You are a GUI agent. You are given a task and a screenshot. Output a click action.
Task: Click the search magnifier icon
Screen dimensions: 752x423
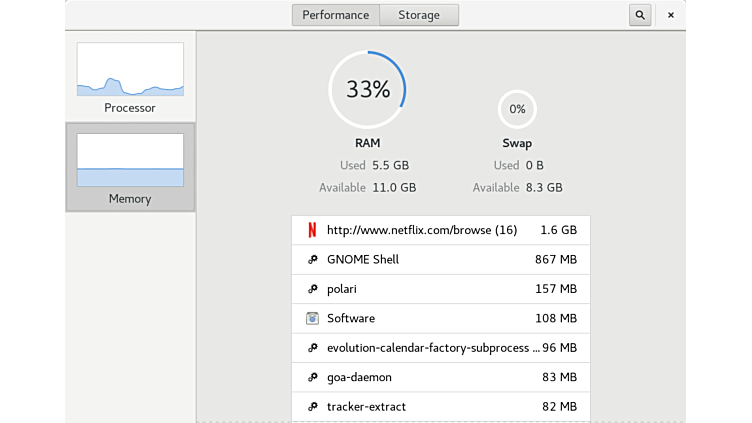pos(640,15)
